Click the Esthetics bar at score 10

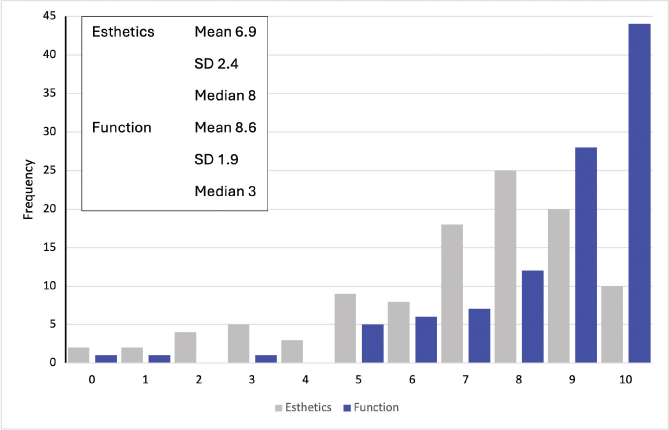(x=614, y=323)
